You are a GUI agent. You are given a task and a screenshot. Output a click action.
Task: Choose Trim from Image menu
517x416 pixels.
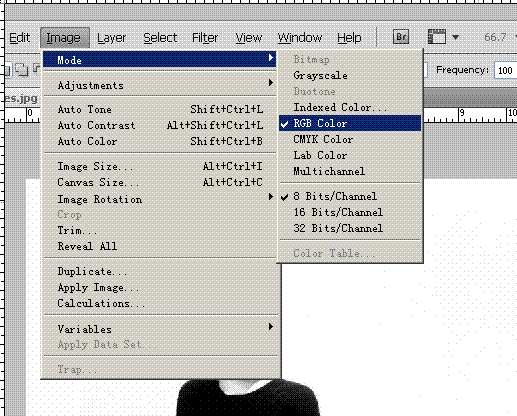point(160,230)
